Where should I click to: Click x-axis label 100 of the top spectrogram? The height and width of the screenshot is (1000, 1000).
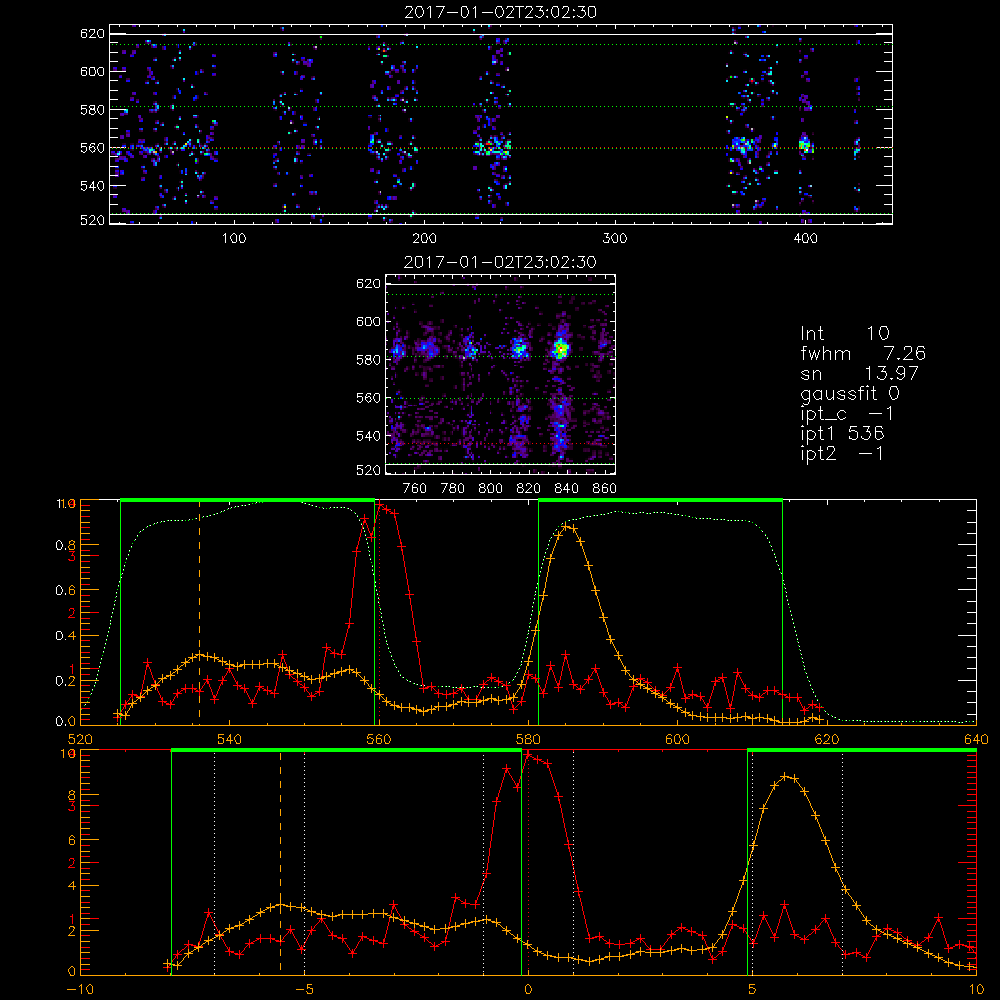coord(234,239)
